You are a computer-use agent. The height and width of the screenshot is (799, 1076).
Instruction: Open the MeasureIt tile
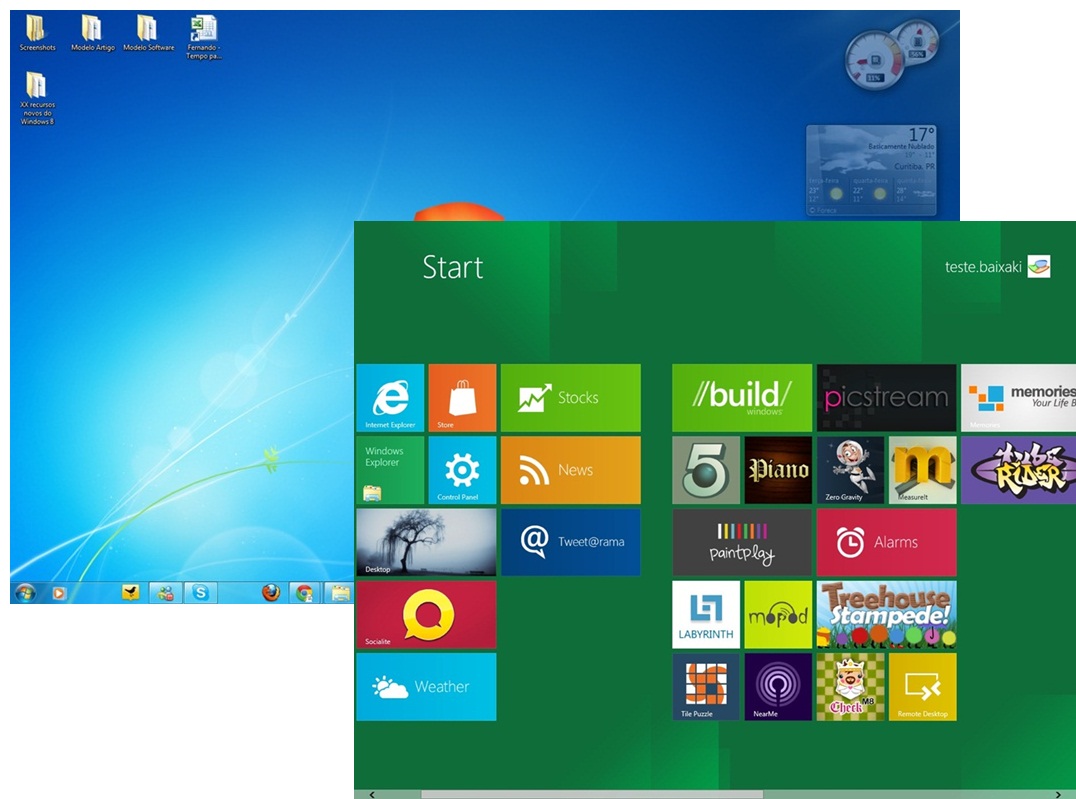coord(923,470)
